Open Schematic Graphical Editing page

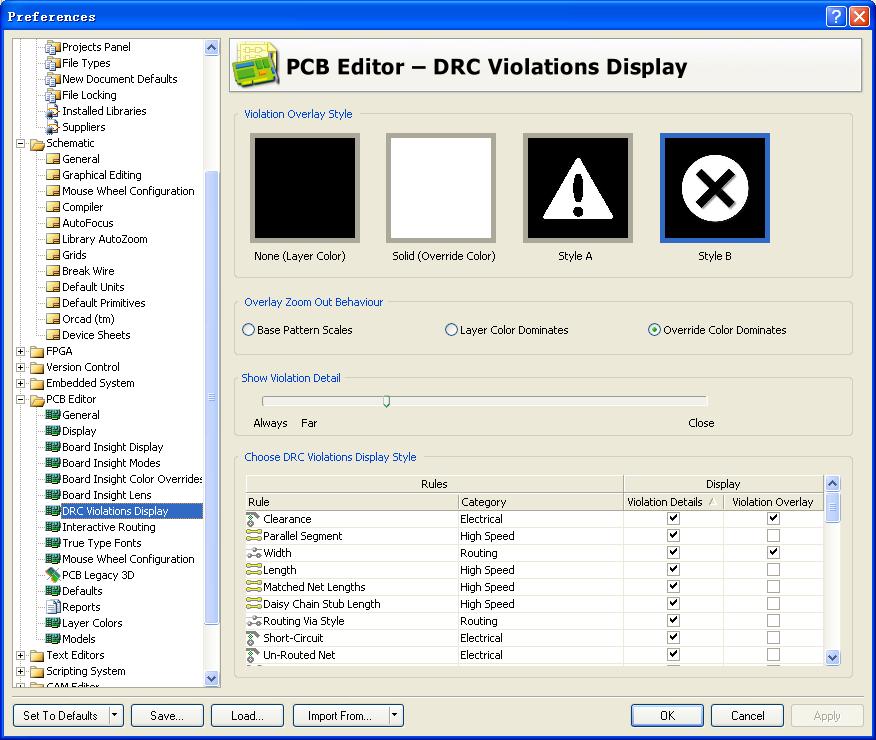102,175
